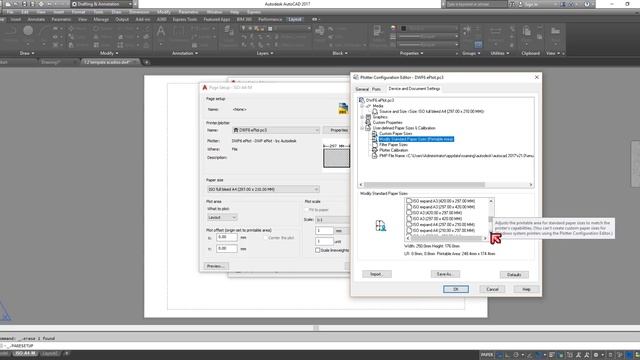Click the Text tool in Annotation panel
Image resolution: width=640 pixels, height=360 pixels.
tap(161, 31)
